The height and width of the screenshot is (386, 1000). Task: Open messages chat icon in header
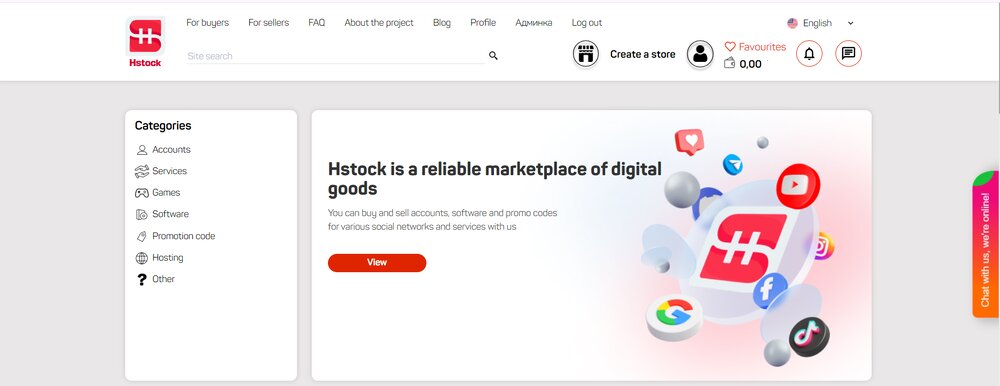pyautogui.click(x=848, y=54)
